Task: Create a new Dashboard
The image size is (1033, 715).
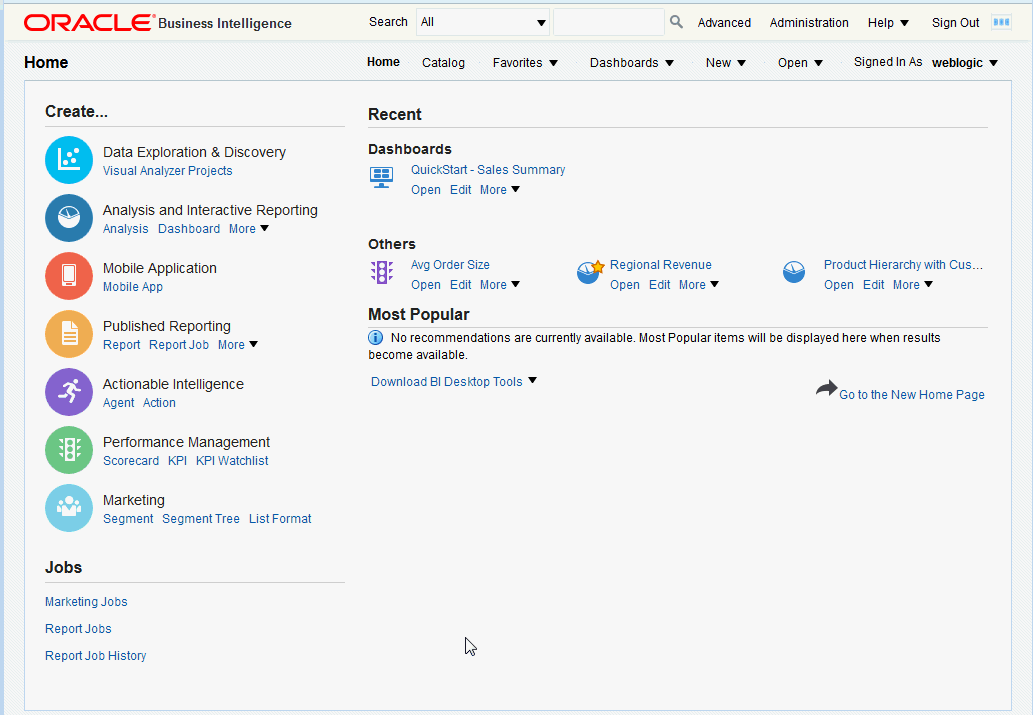Action: pyautogui.click(x=189, y=229)
